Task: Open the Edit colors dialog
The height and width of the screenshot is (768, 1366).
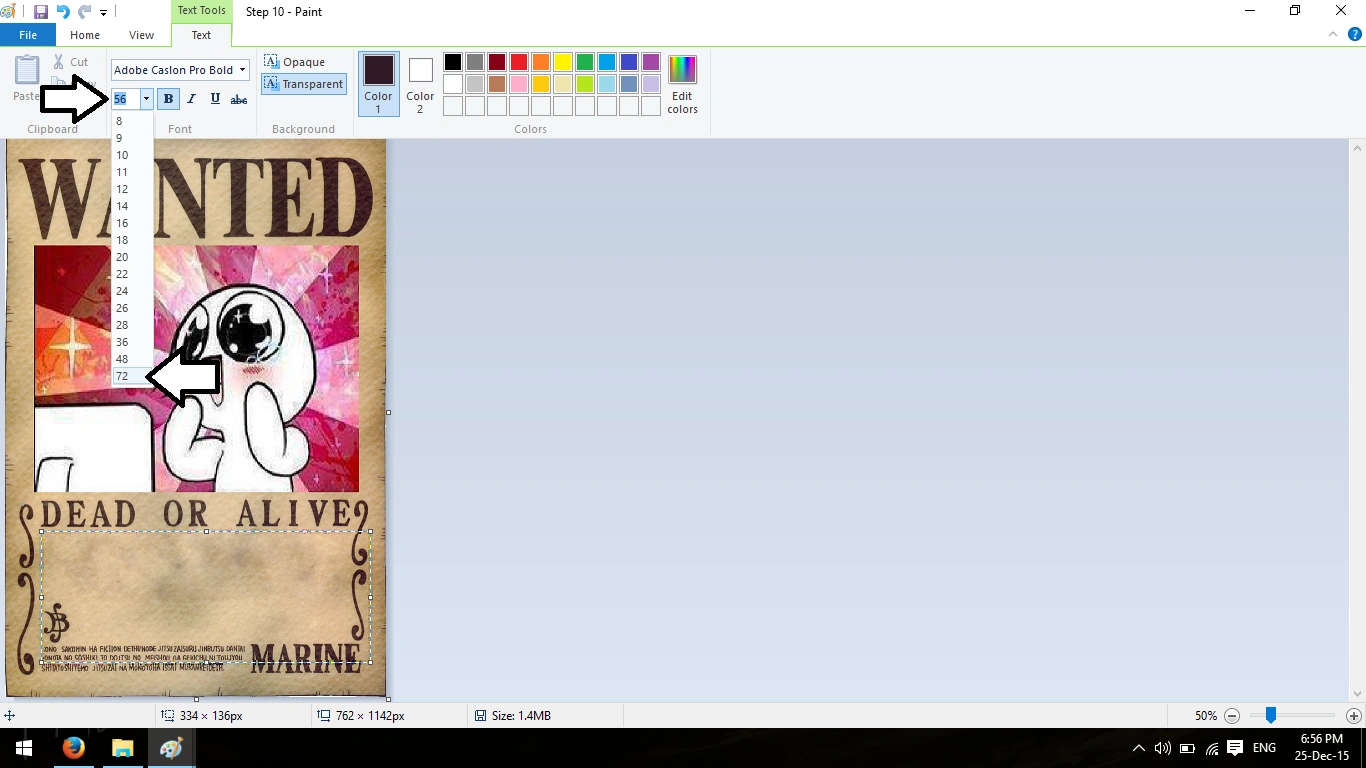Action: coord(682,85)
